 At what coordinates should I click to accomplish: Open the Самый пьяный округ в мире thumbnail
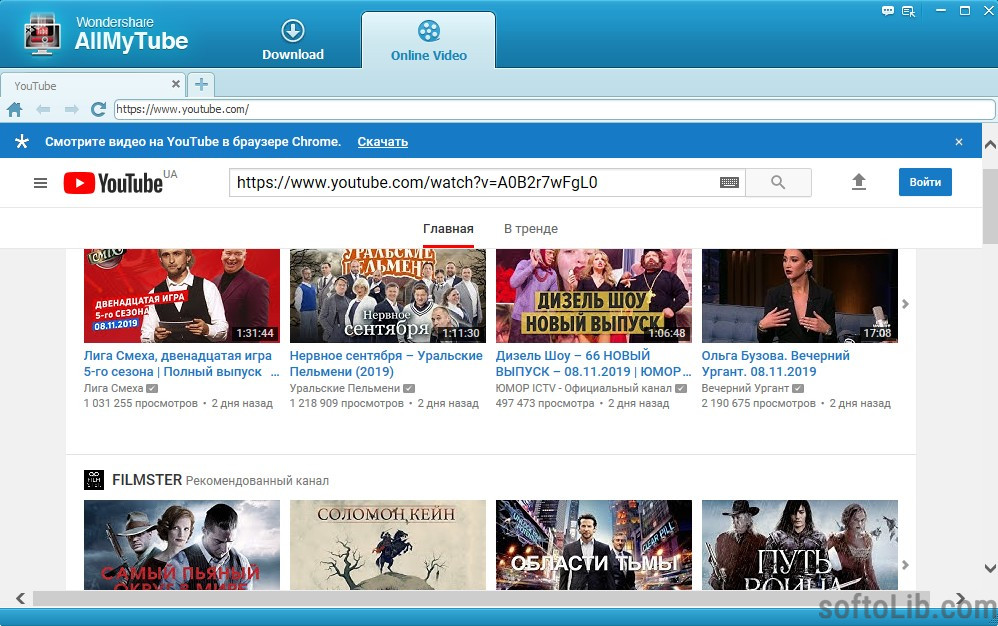click(182, 545)
